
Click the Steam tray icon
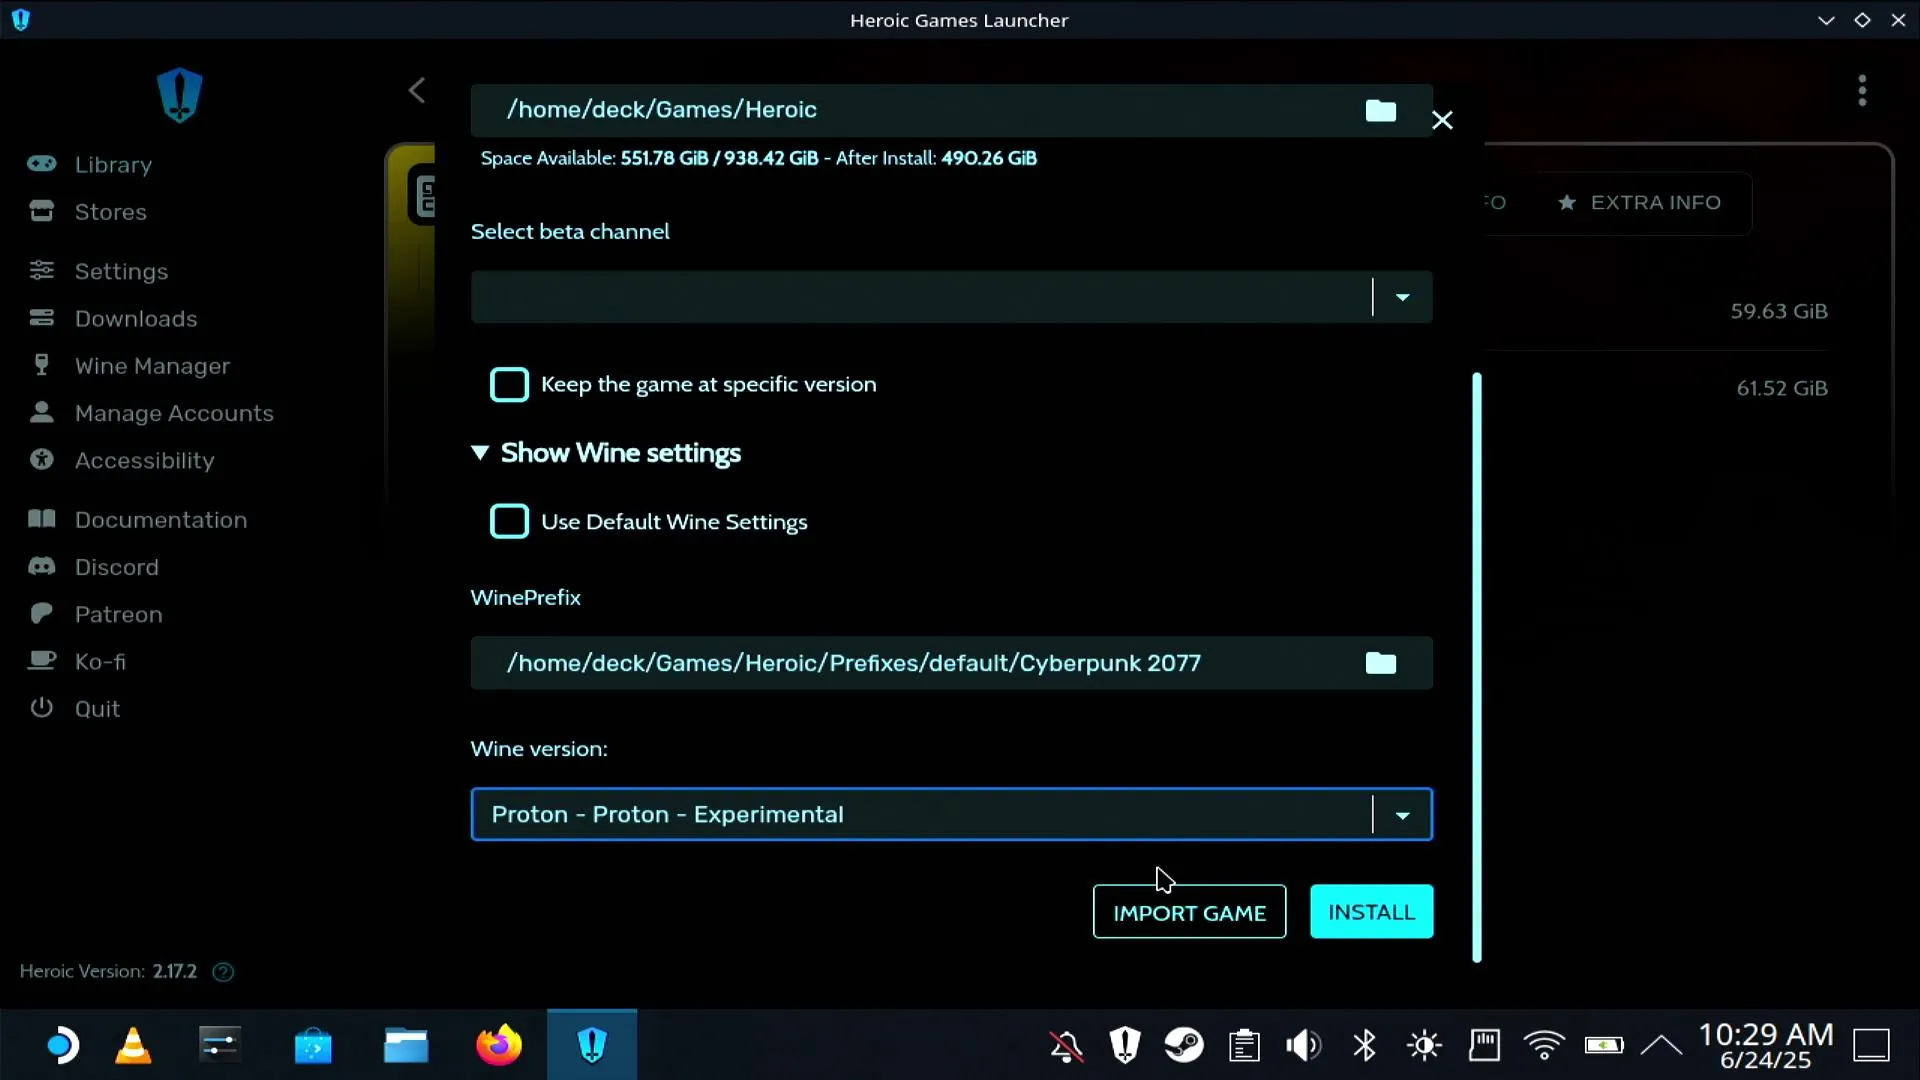click(x=1184, y=1046)
